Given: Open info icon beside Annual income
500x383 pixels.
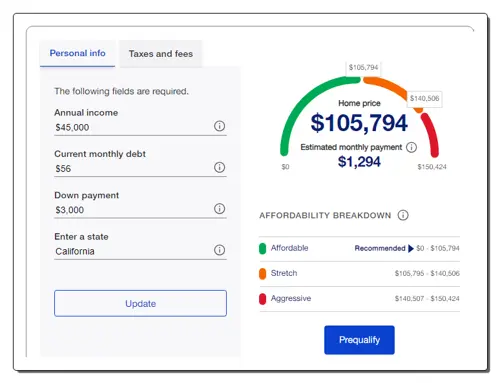Looking at the screenshot, I should click(x=219, y=126).
